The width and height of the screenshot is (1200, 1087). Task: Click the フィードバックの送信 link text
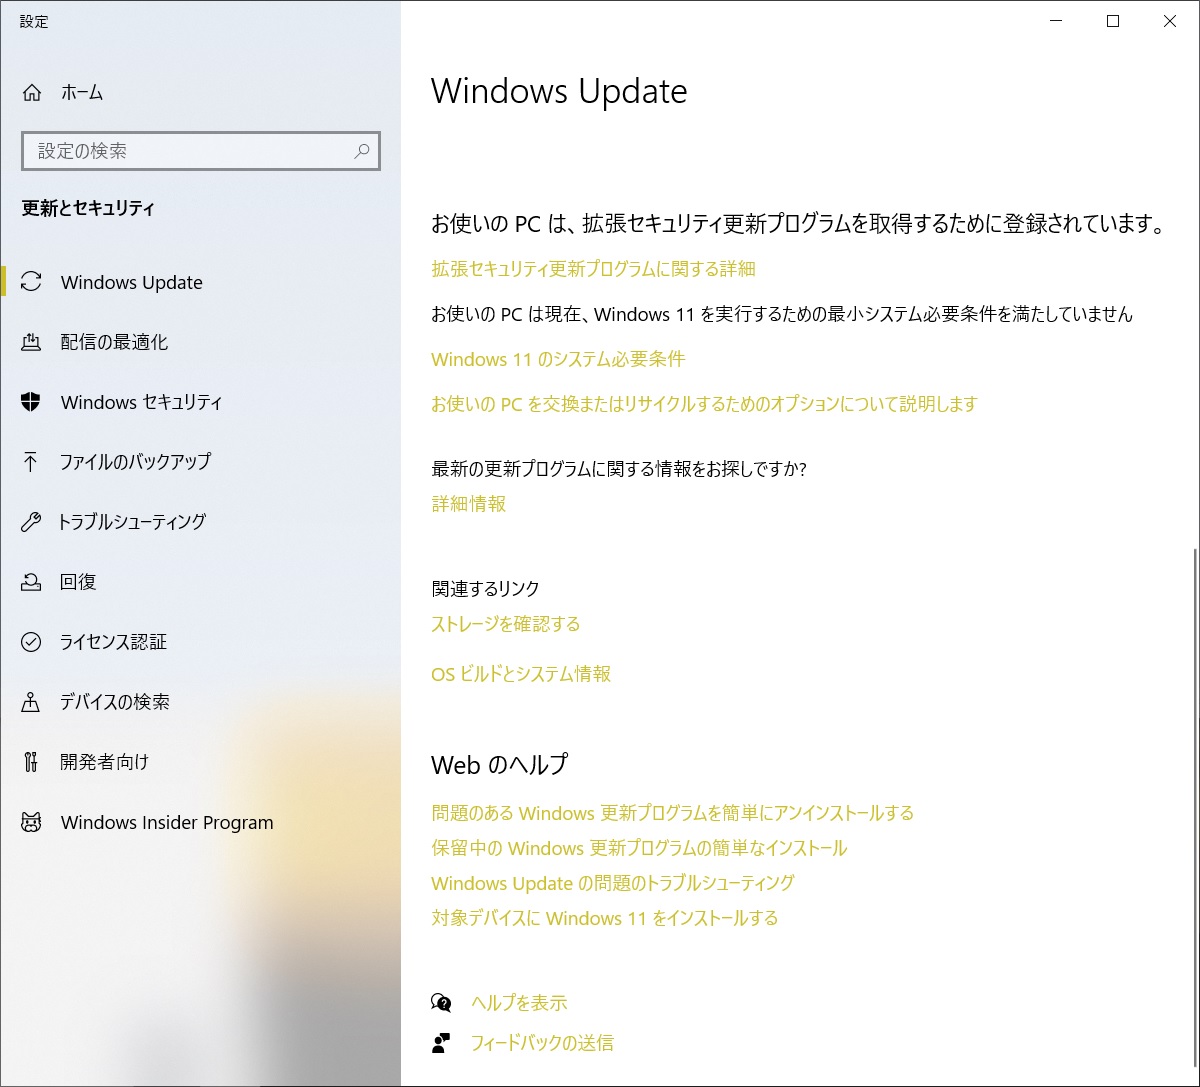click(542, 1043)
